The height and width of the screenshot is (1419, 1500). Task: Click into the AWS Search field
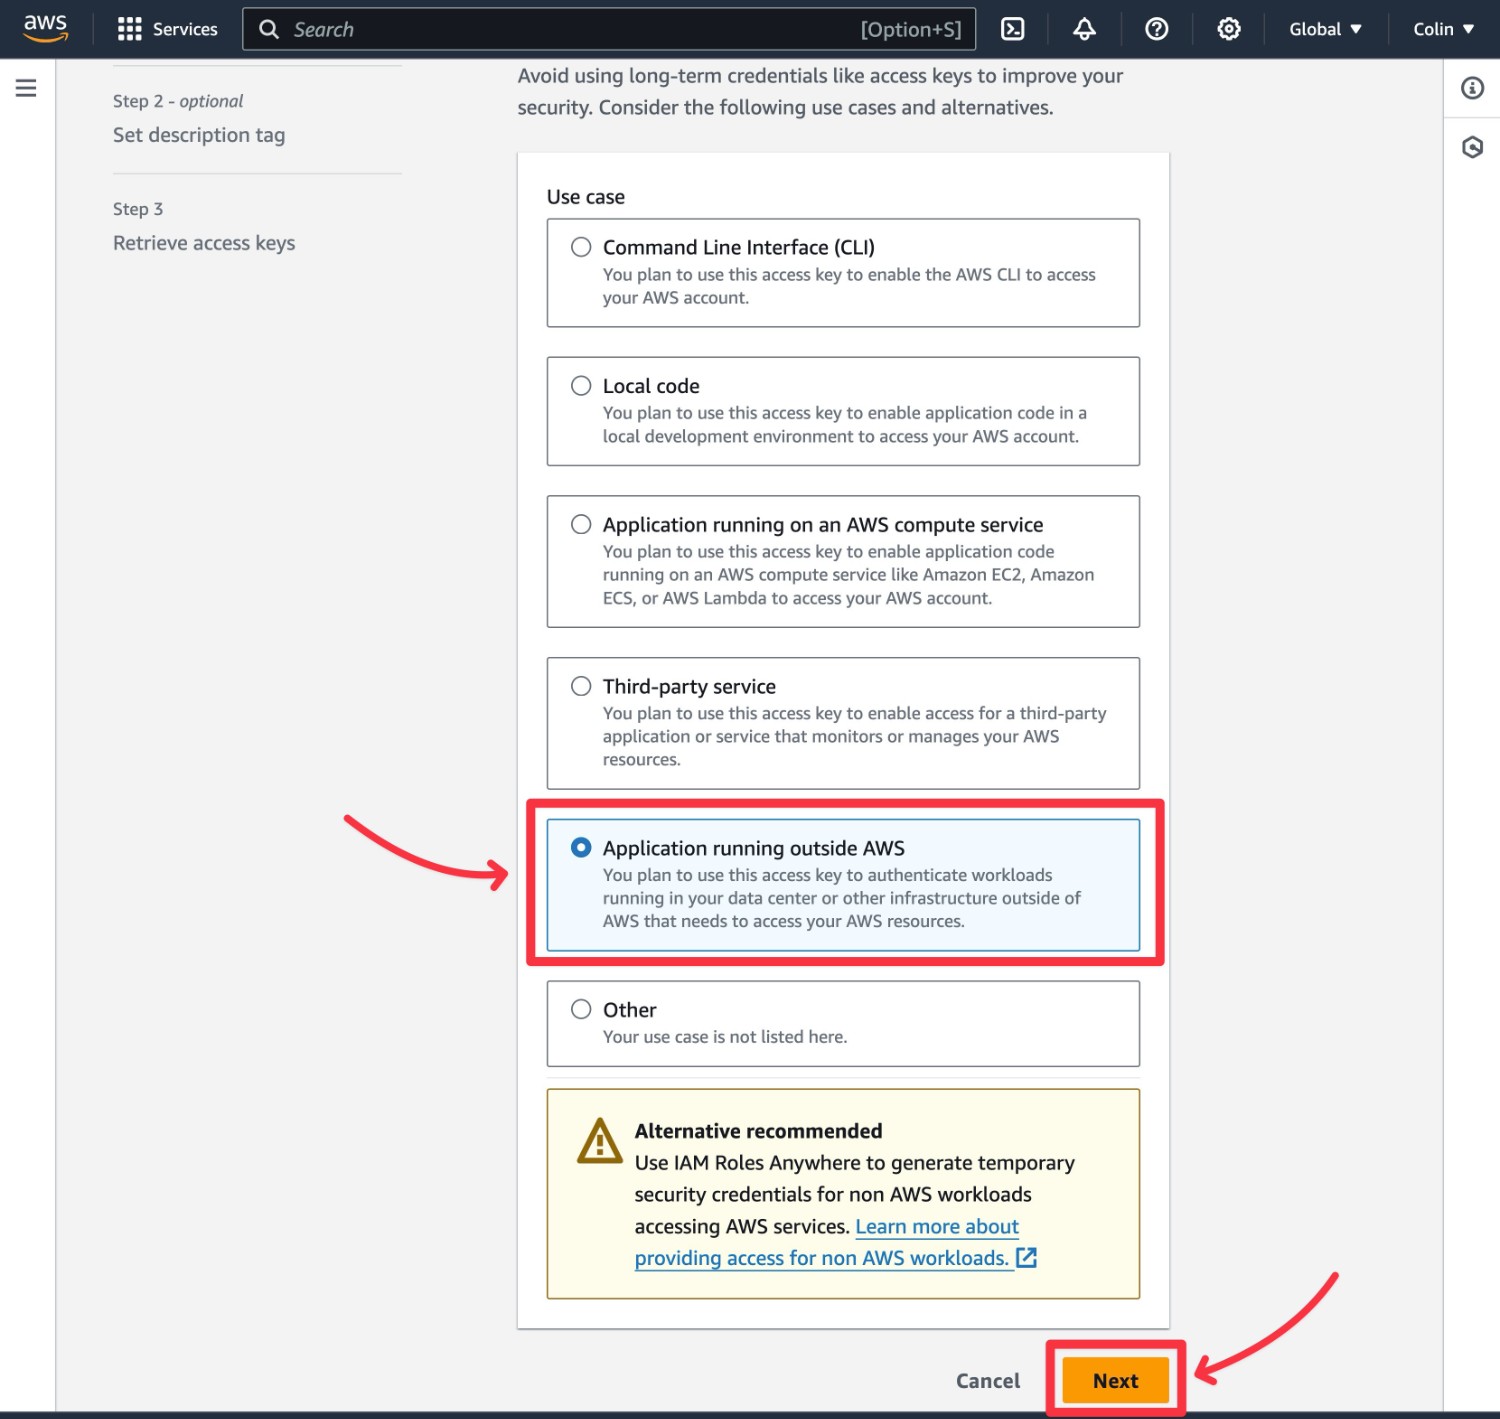(609, 29)
